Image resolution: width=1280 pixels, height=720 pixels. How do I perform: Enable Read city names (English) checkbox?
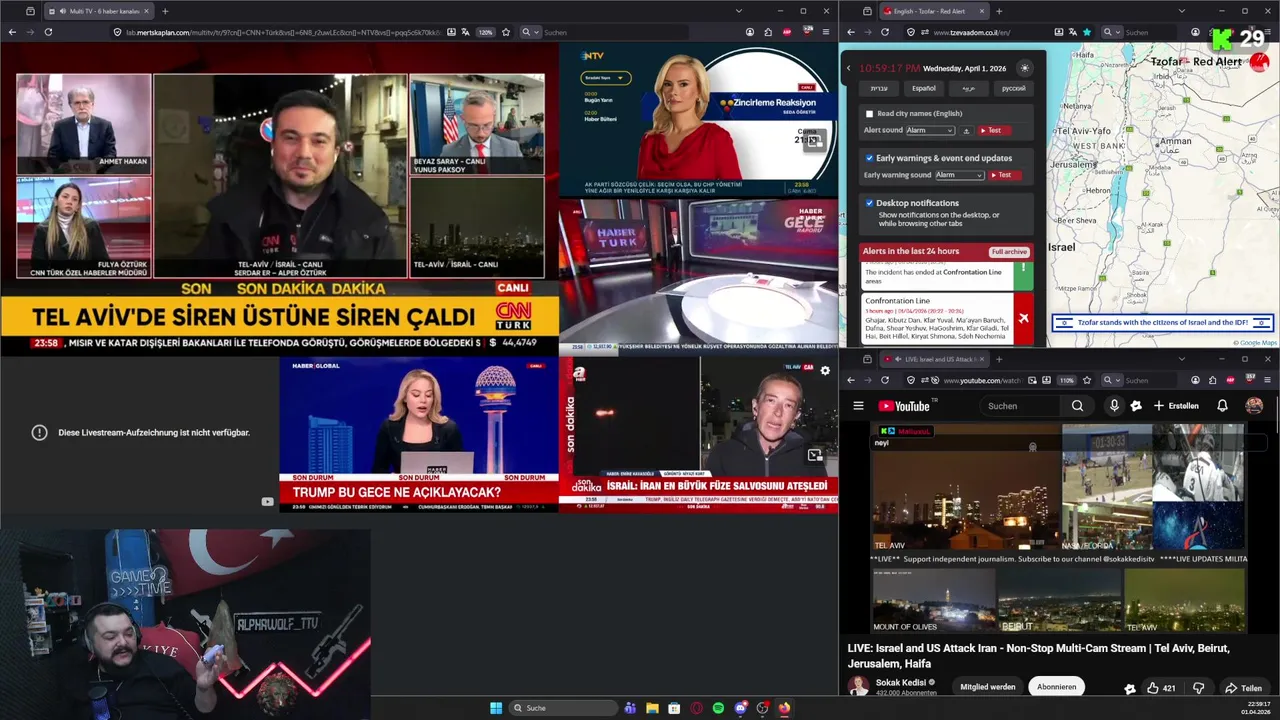pos(869,114)
